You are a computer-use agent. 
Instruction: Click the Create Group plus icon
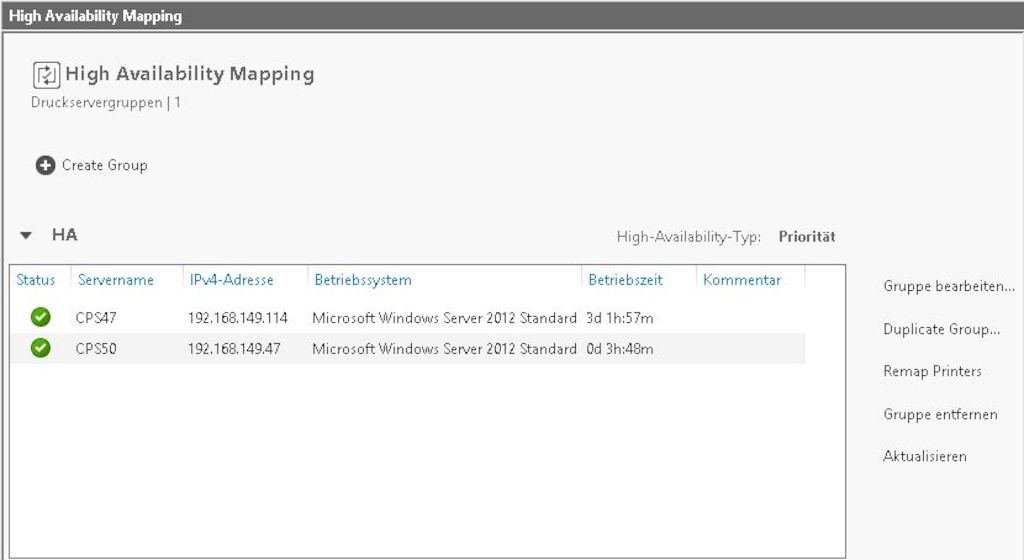[45, 166]
